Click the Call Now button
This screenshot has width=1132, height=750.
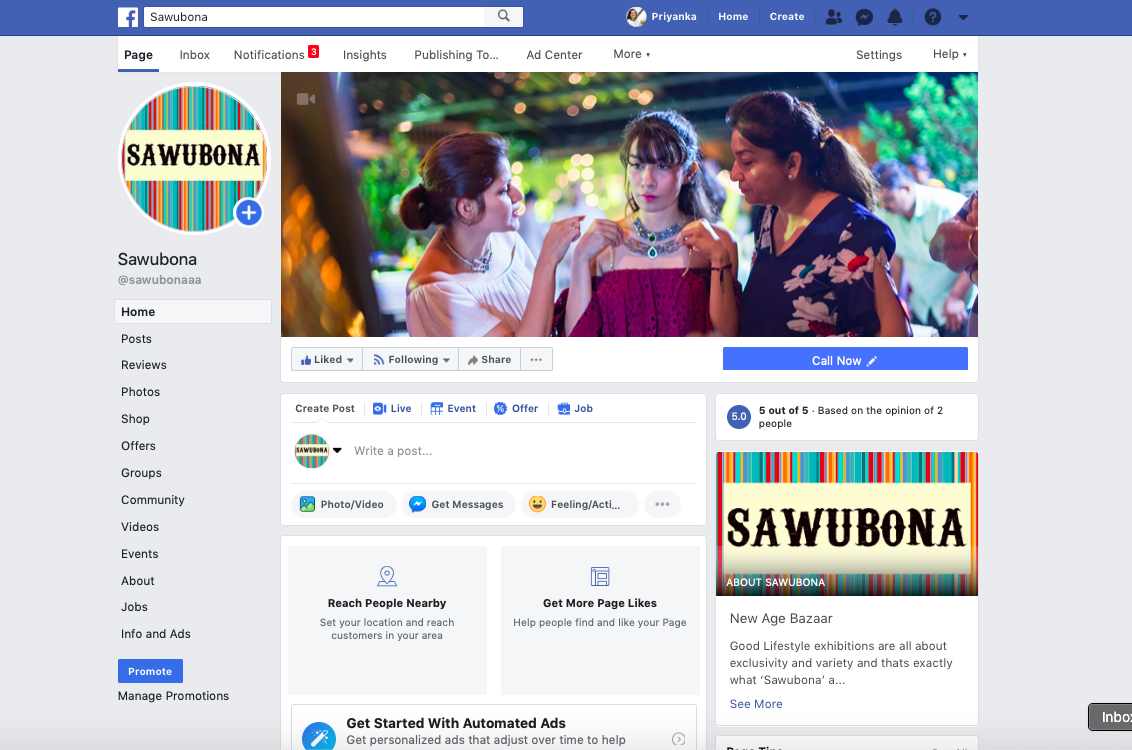pos(844,360)
